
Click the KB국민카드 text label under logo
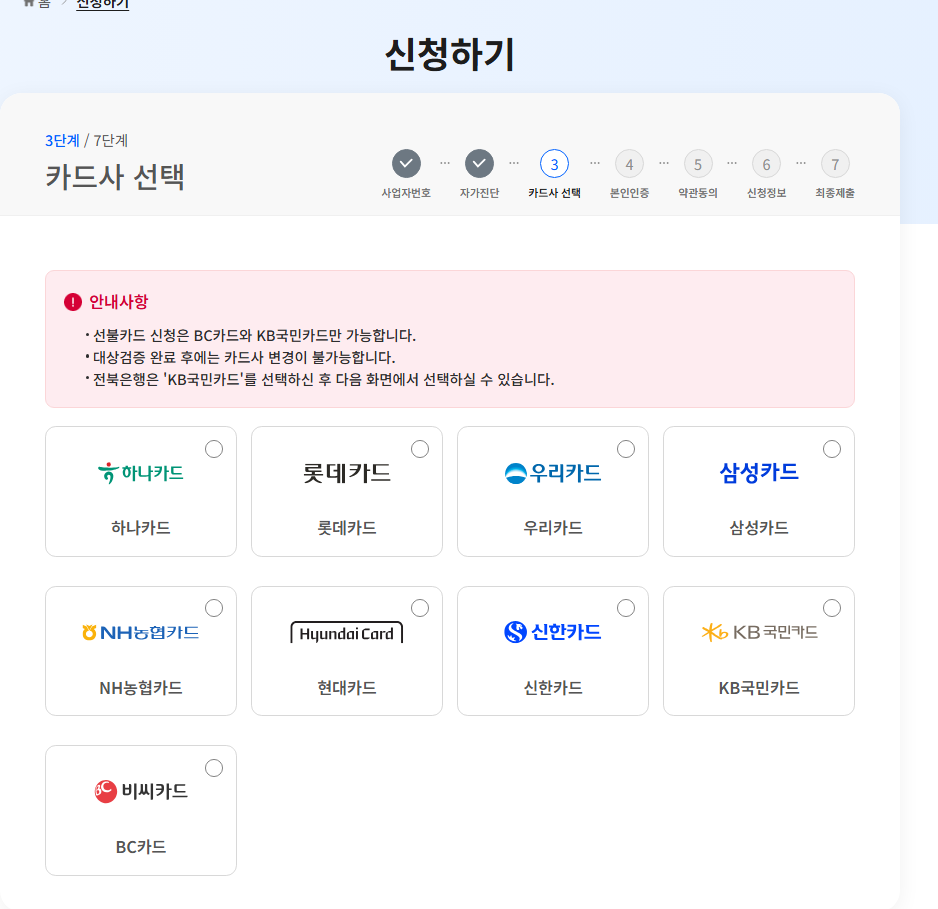759,688
